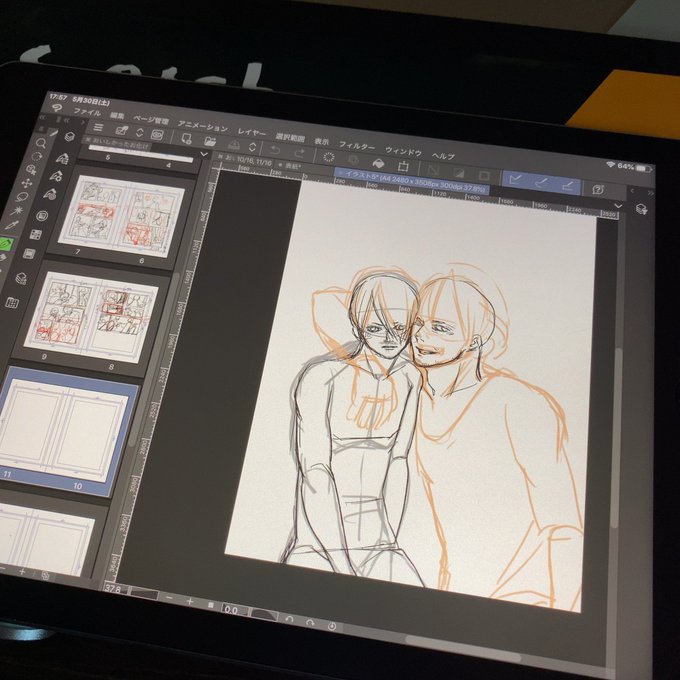Open the Sub Tool palette icon

click(x=62, y=158)
